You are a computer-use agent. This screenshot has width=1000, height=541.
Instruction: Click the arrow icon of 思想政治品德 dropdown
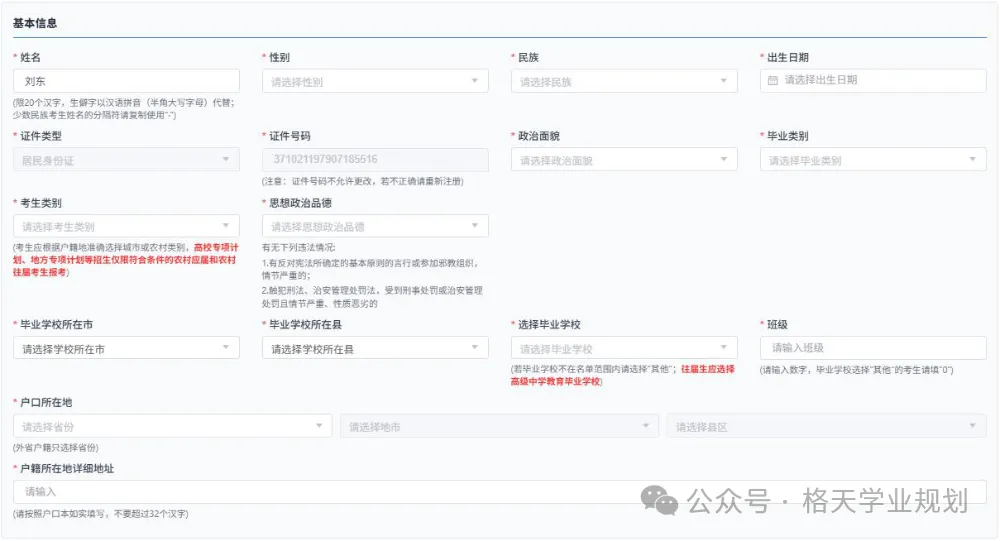pyautogui.click(x=474, y=225)
